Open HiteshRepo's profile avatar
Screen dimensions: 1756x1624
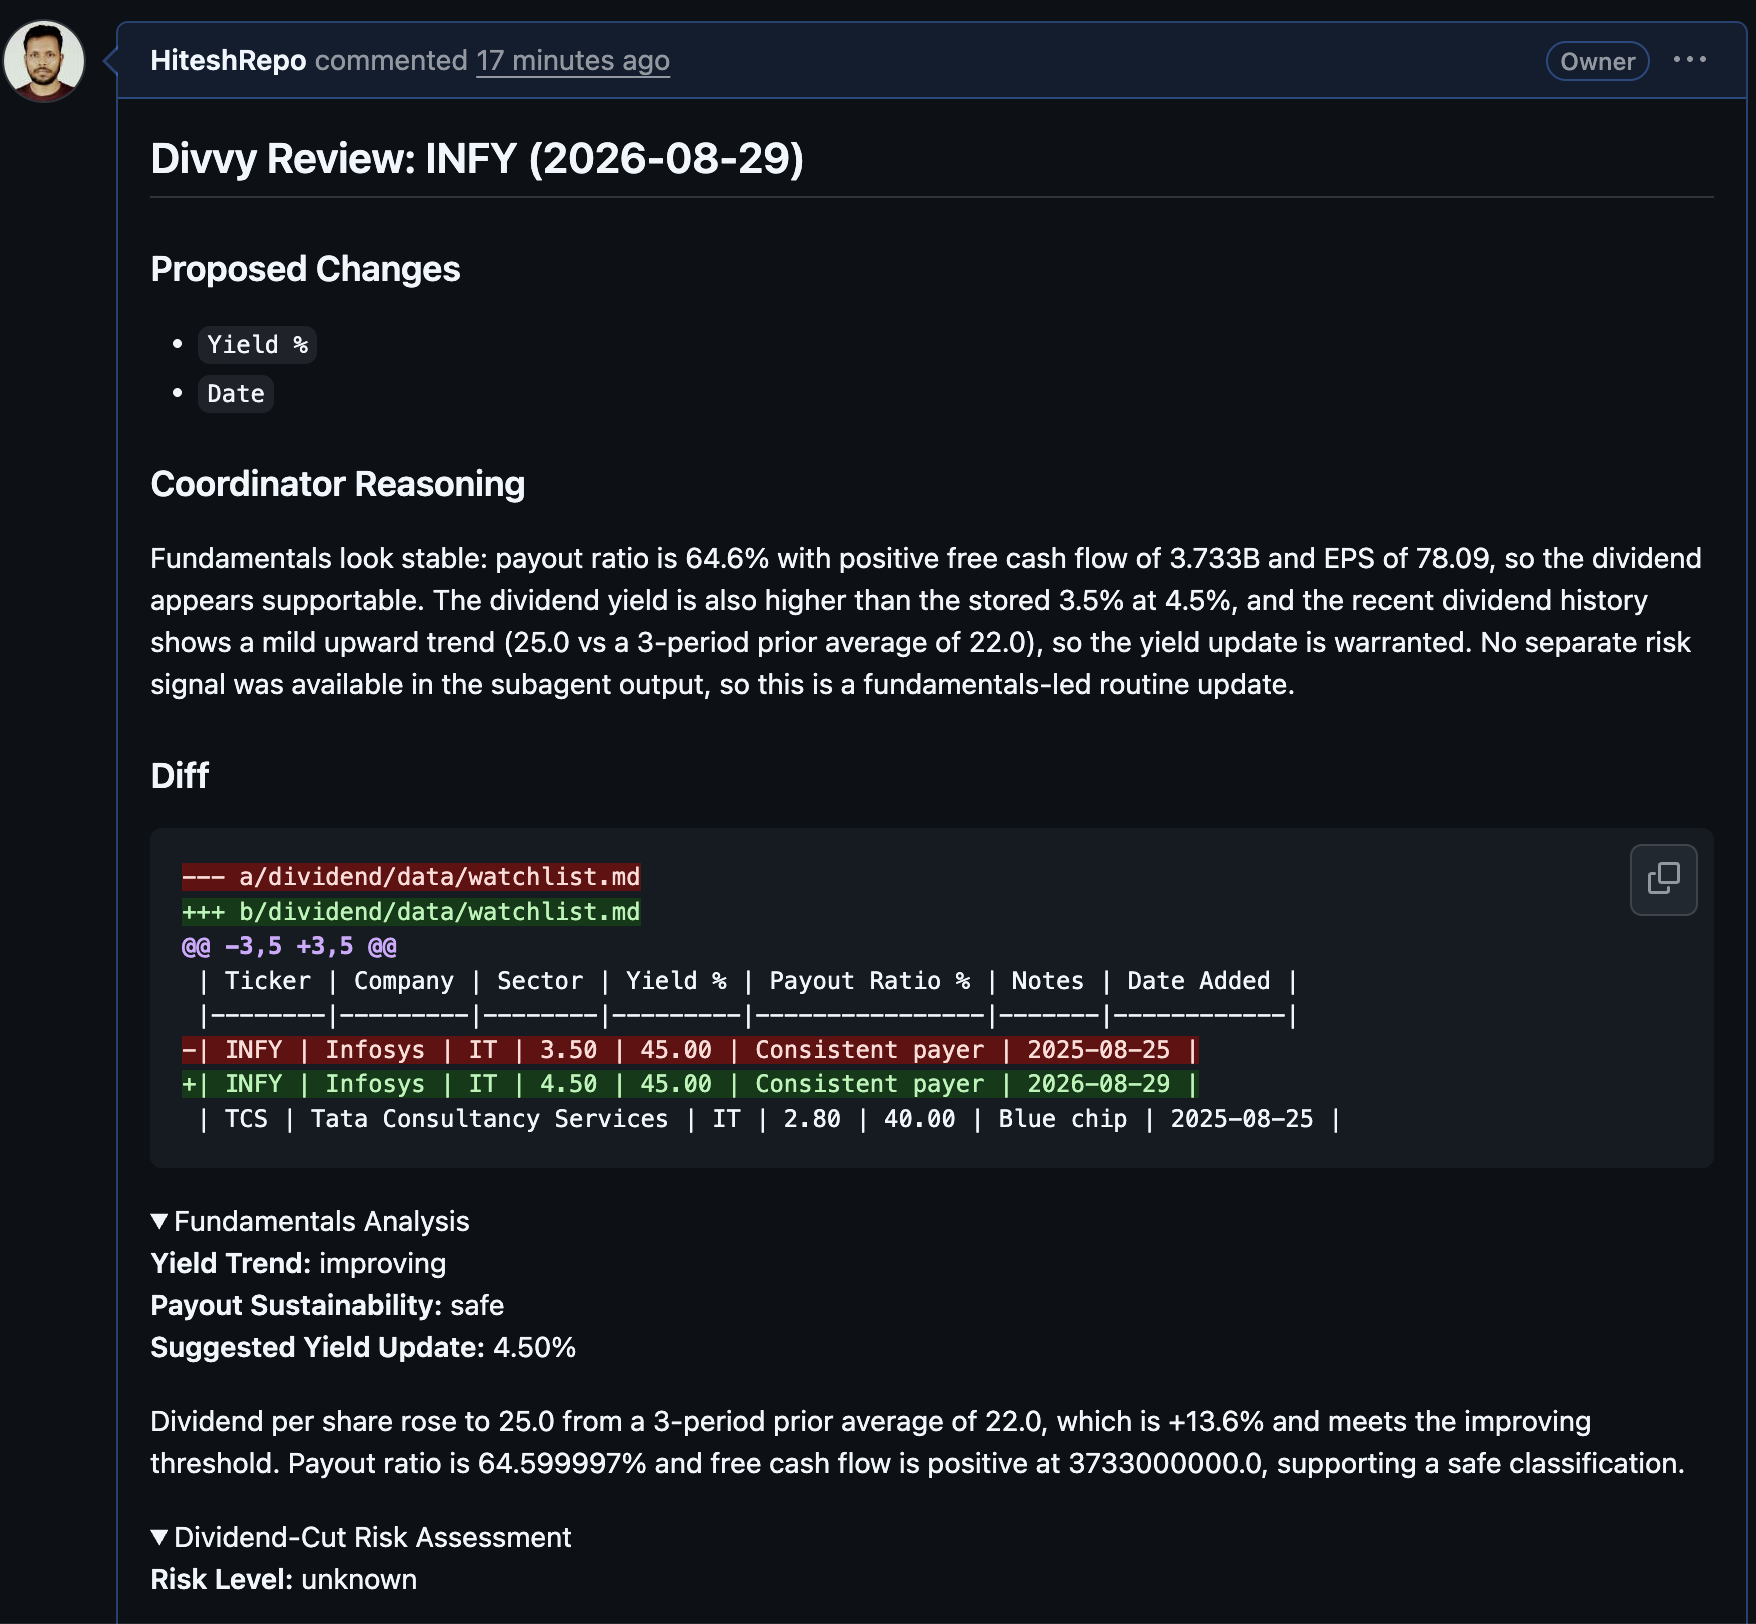click(x=44, y=61)
